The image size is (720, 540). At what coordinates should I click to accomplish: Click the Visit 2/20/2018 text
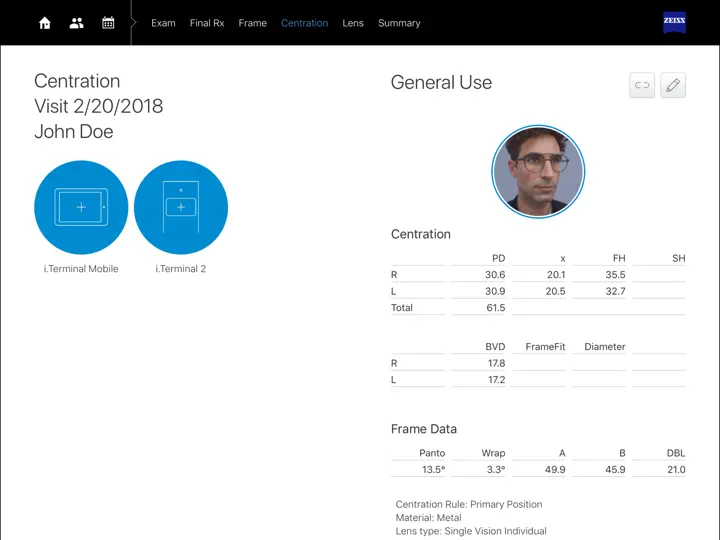pyautogui.click(x=99, y=106)
